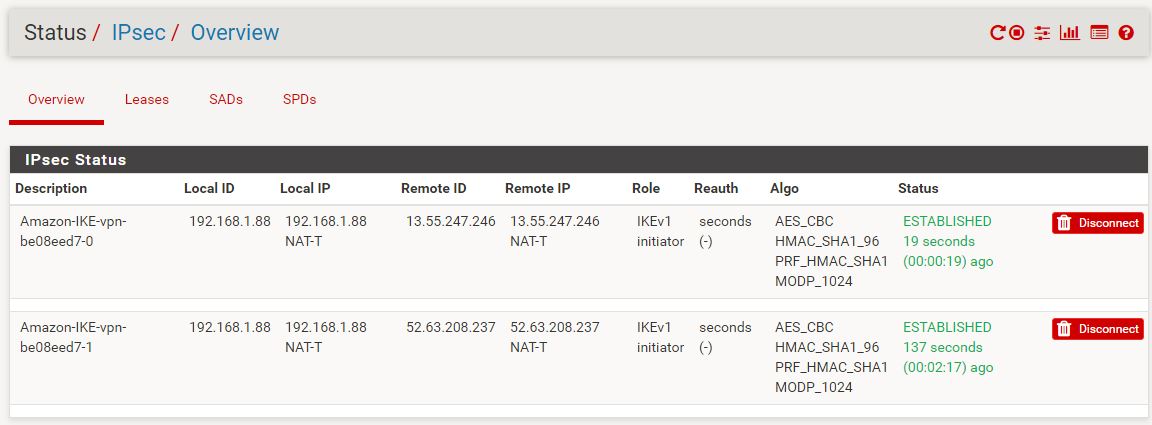Click the Remote IP column header
This screenshot has height=425, width=1152.
coord(538,188)
